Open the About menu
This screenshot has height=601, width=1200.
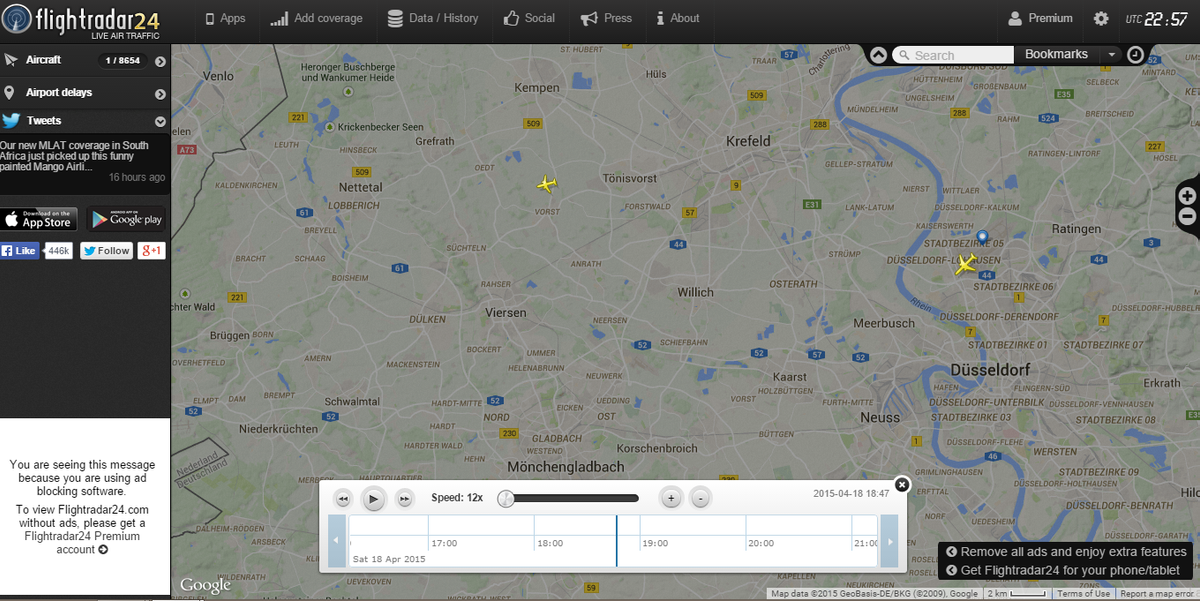click(677, 18)
